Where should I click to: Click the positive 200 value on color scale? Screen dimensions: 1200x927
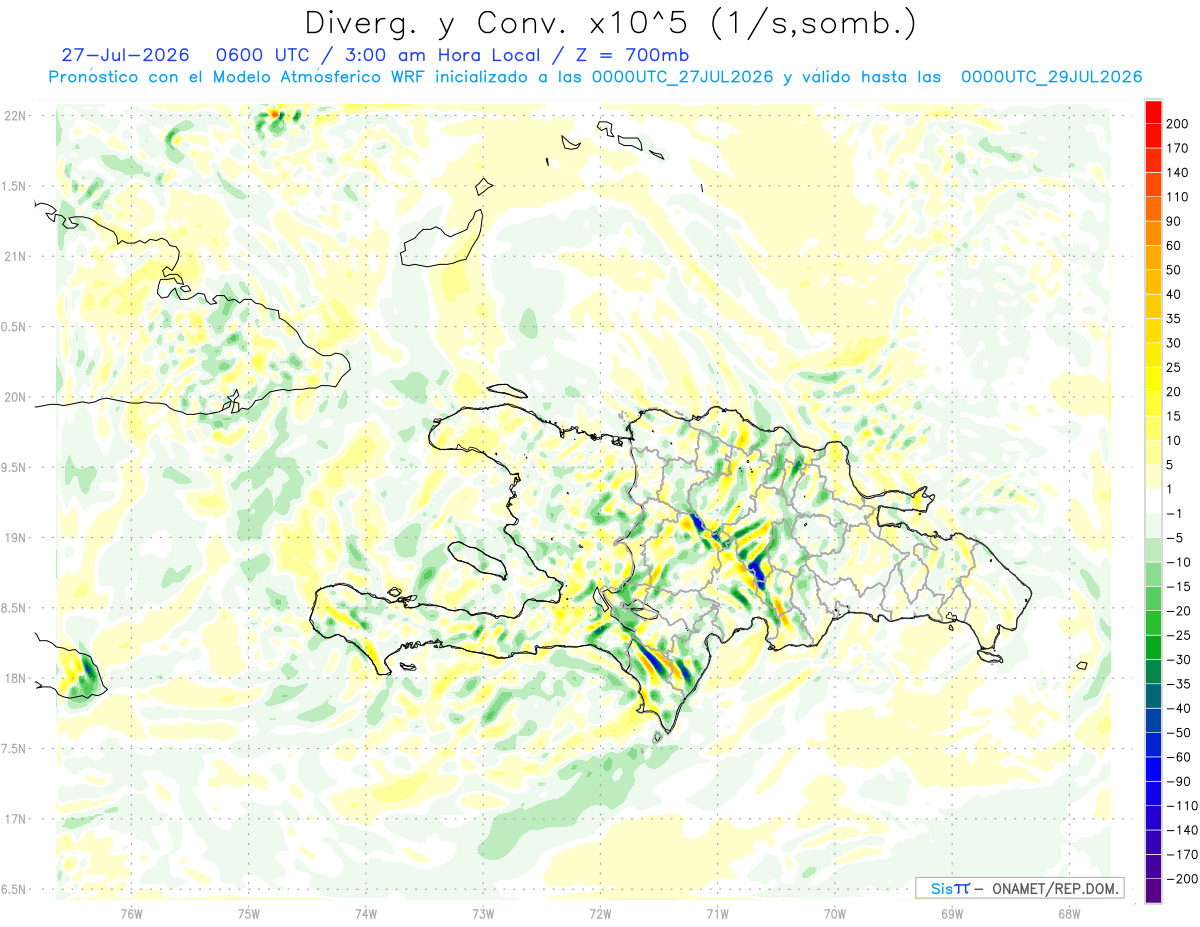1177,124
